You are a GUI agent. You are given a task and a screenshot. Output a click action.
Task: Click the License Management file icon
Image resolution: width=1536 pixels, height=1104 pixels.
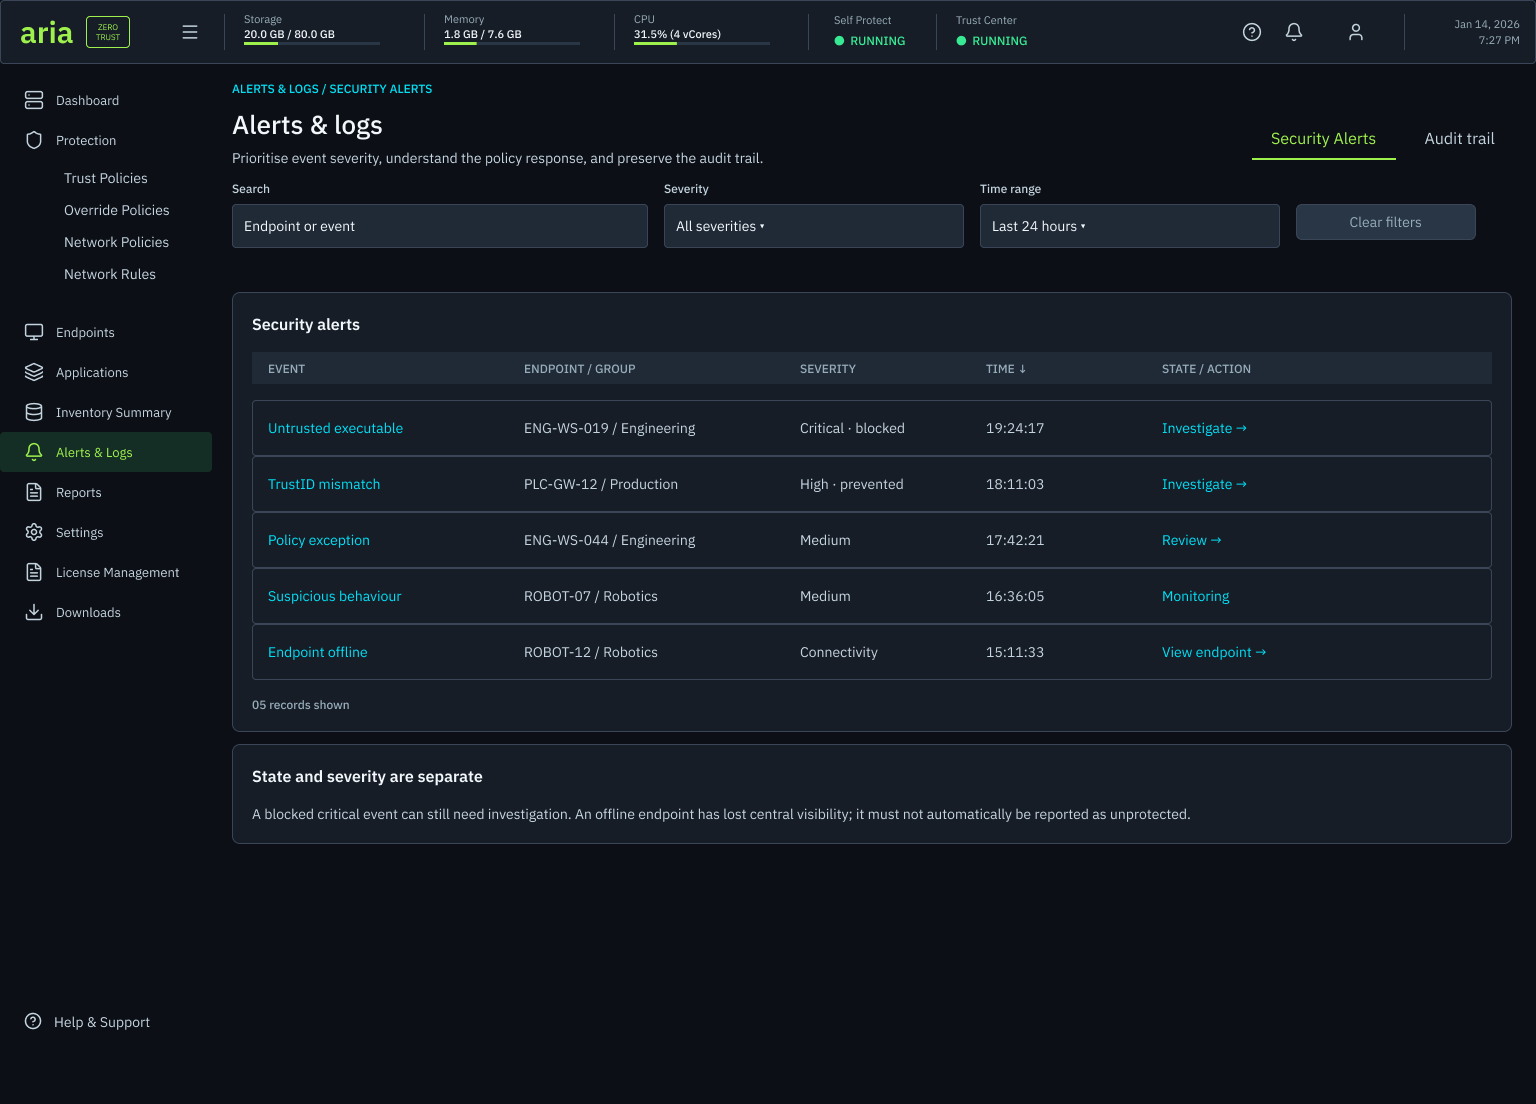coord(34,572)
